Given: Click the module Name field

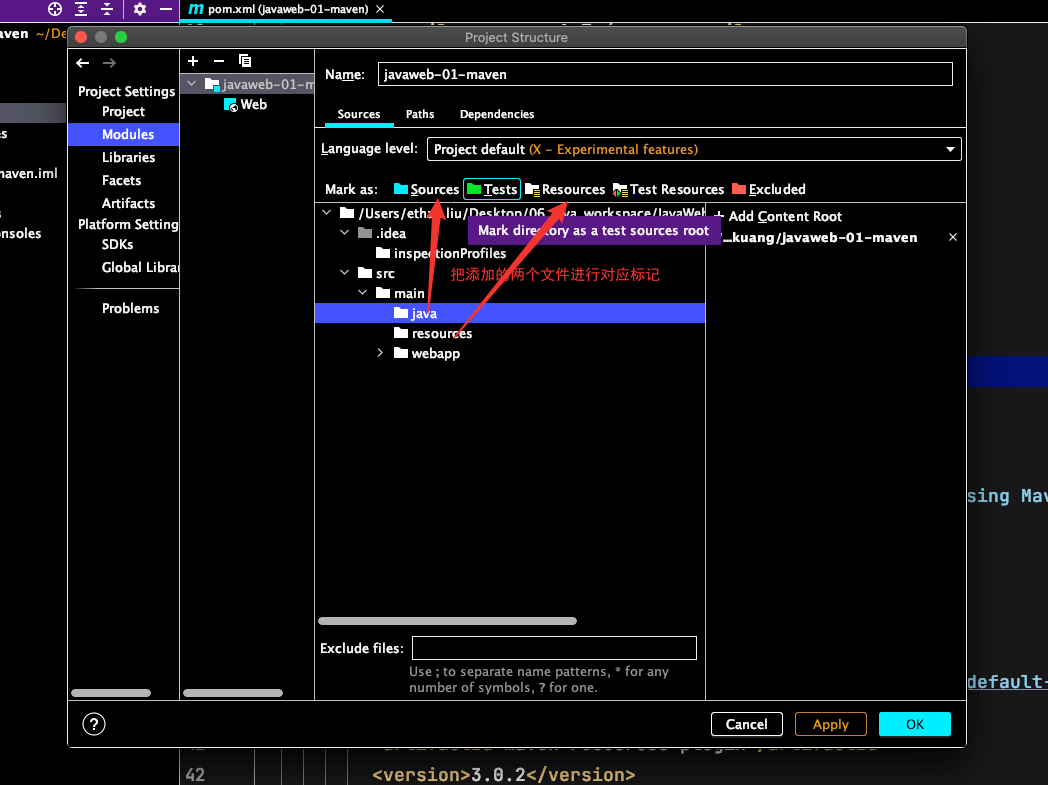Looking at the screenshot, I should 665,74.
